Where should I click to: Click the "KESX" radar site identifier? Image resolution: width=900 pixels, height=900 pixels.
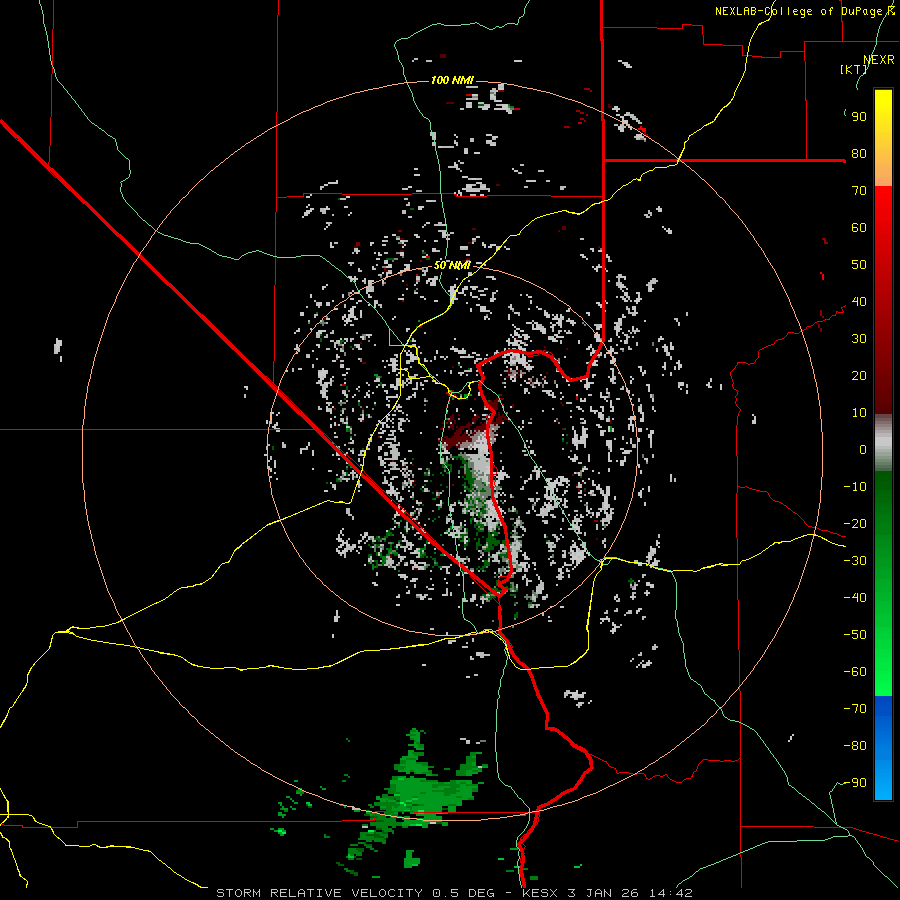(x=540, y=893)
